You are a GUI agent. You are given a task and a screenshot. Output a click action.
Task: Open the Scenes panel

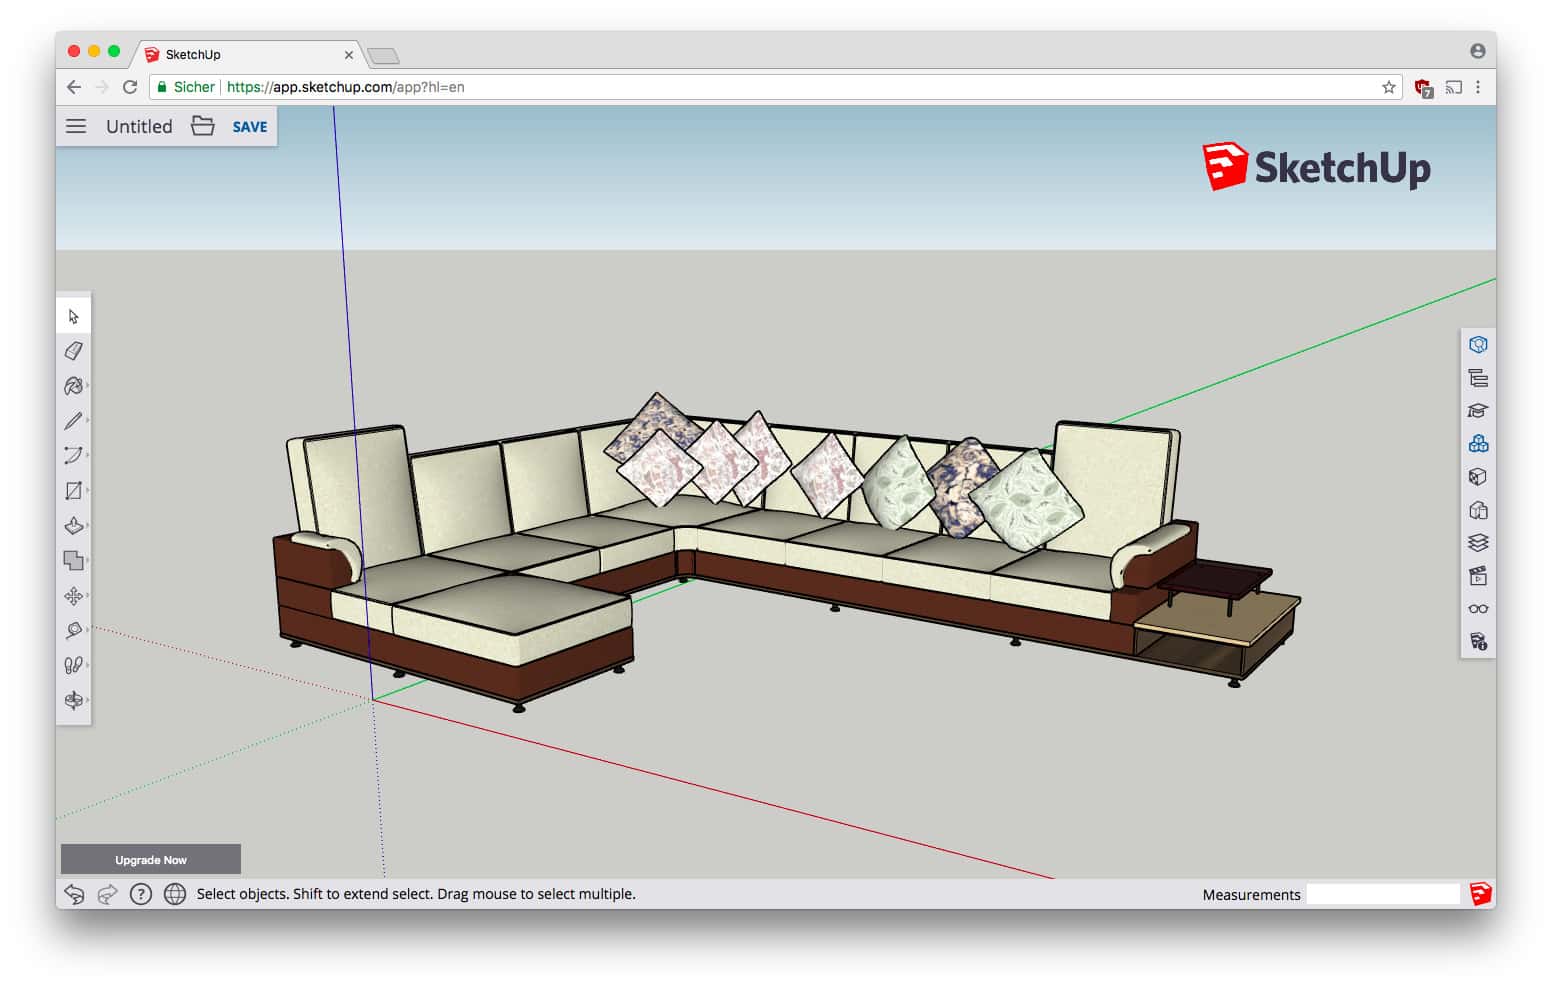coord(1477,576)
